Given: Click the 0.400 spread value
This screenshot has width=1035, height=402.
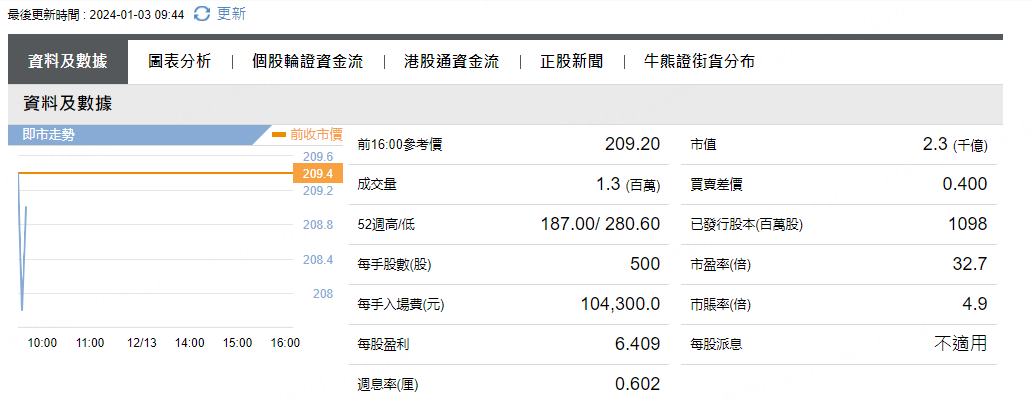Looking at the screenshot, I should click(x=965, y=184).
